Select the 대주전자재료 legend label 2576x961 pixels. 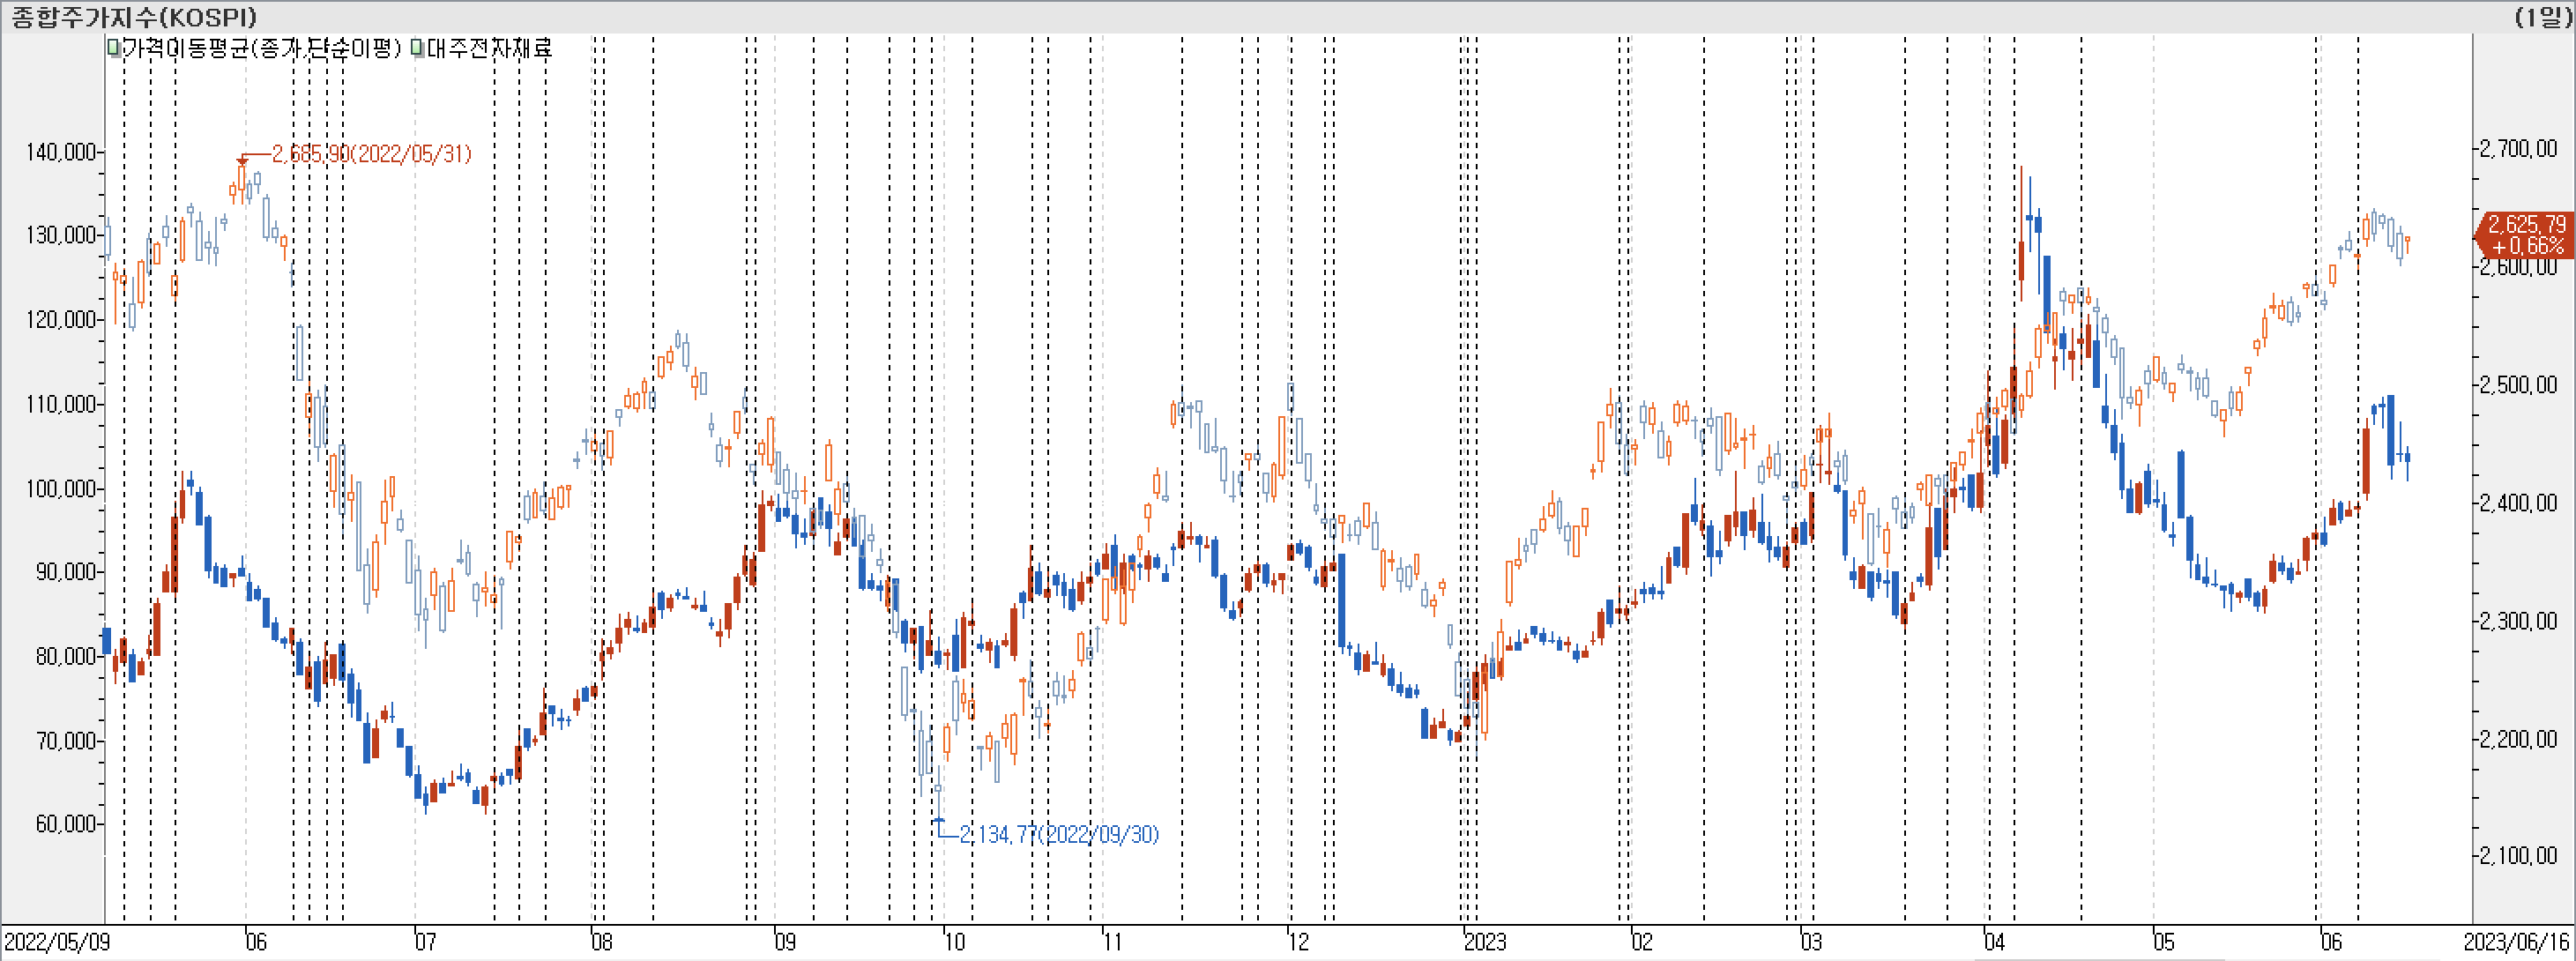tap(489, 48)
